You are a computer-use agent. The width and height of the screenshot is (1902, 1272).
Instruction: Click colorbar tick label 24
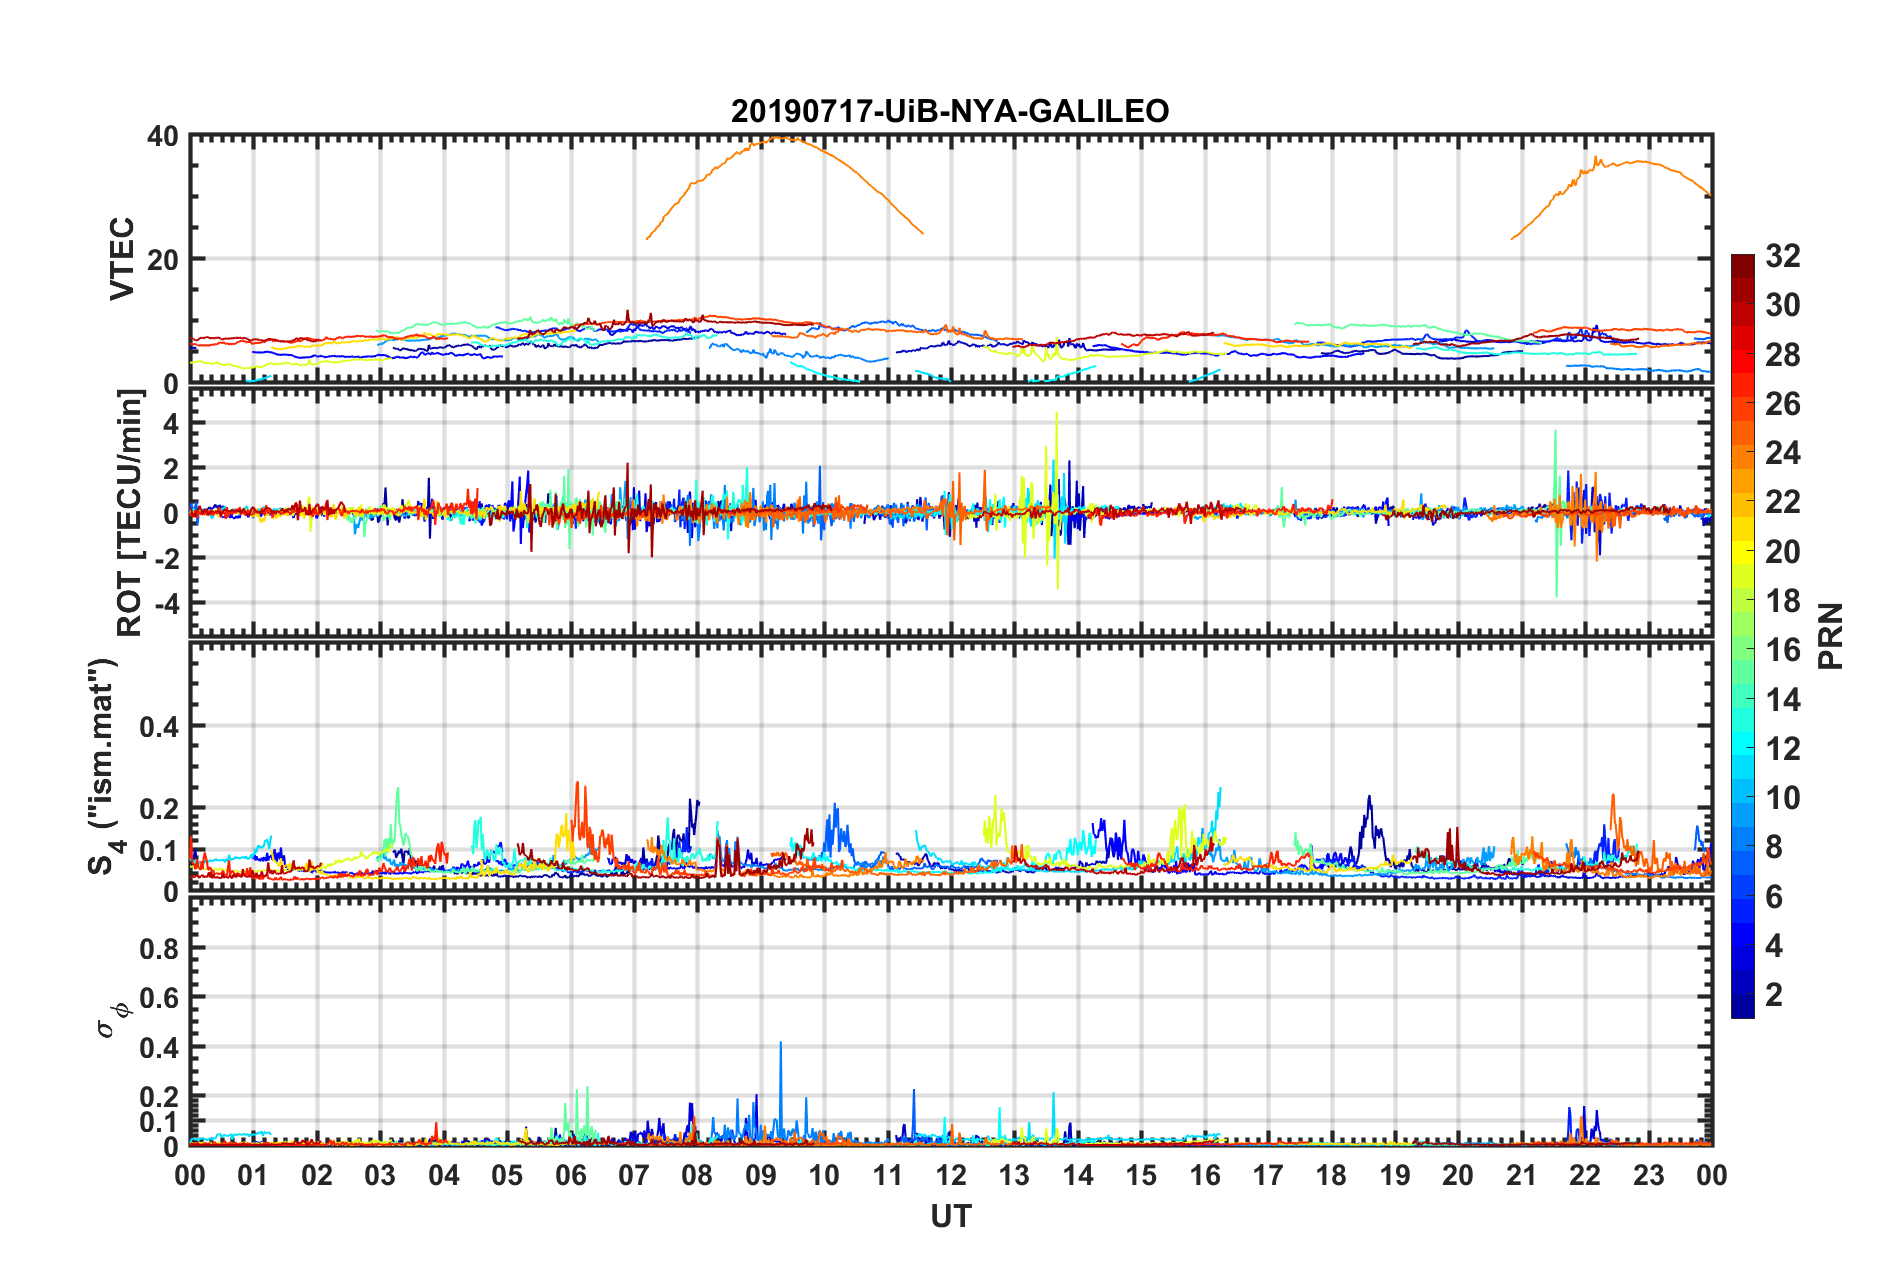[x=1783, y=453]
